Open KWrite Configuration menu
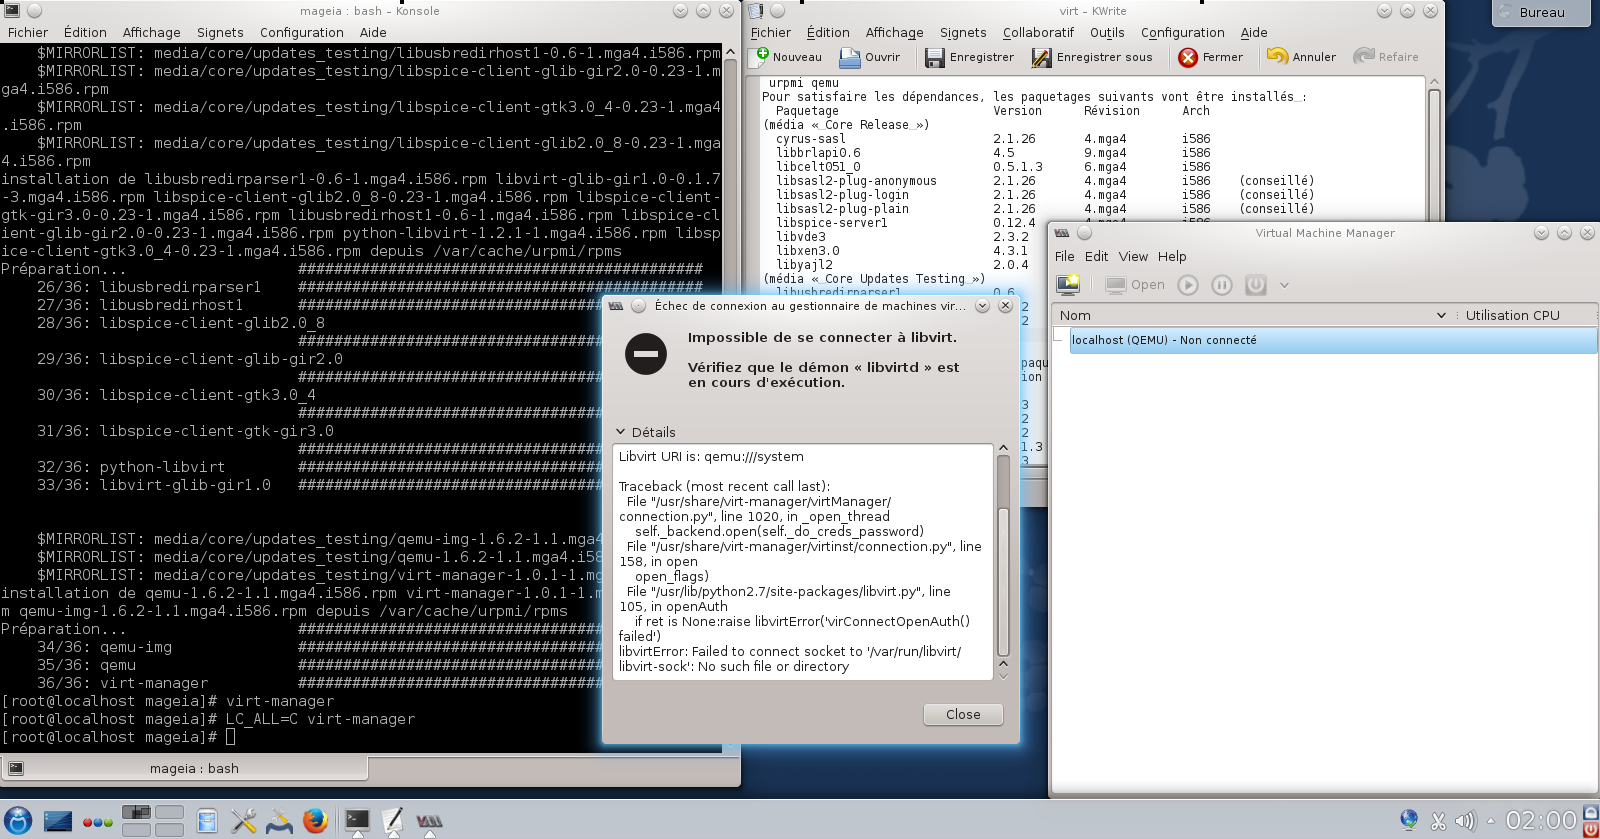1600x839 pixels. (1182, 32)
